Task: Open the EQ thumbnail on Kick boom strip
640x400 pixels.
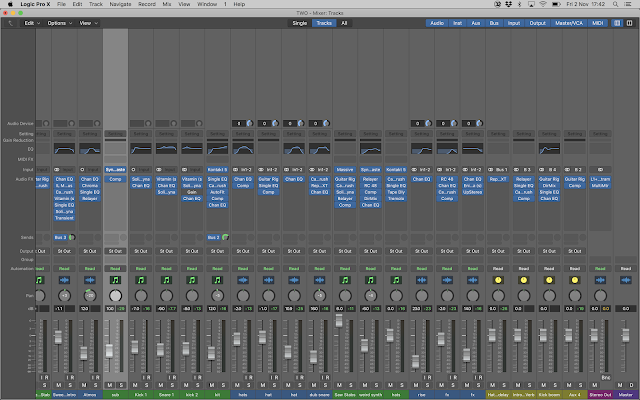Action: pos(549,149)
